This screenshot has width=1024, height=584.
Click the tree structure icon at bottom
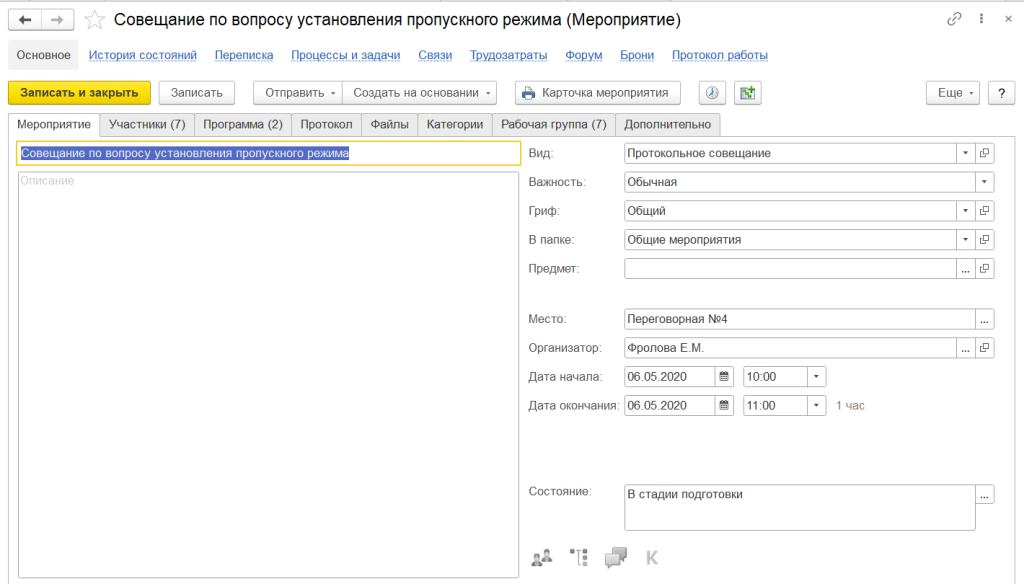[578, 557]
